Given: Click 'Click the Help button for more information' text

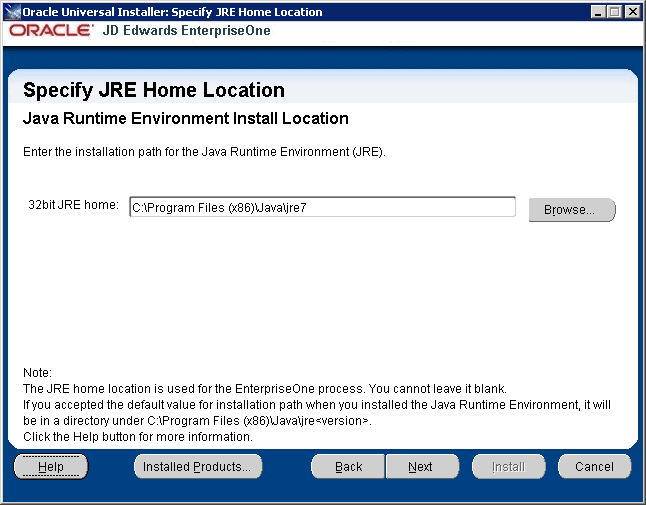Looking at the screenshot, I should (138, 437).
